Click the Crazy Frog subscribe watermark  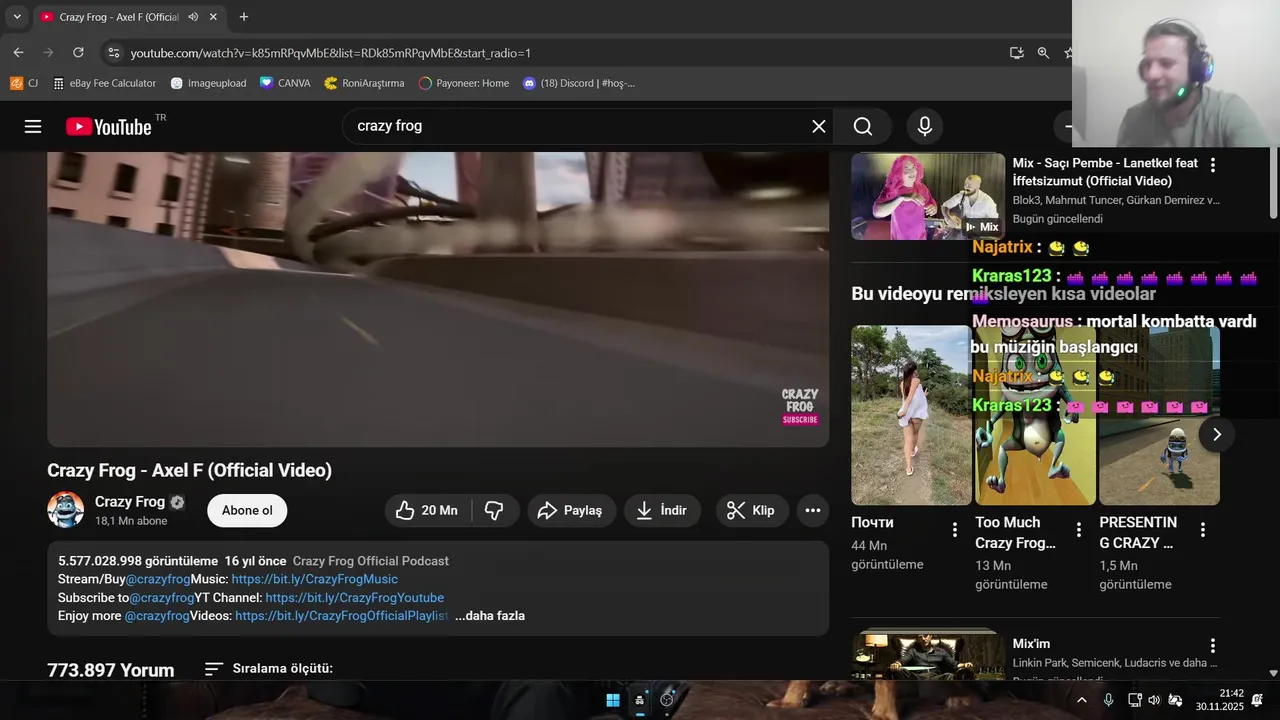pos(800,407)
